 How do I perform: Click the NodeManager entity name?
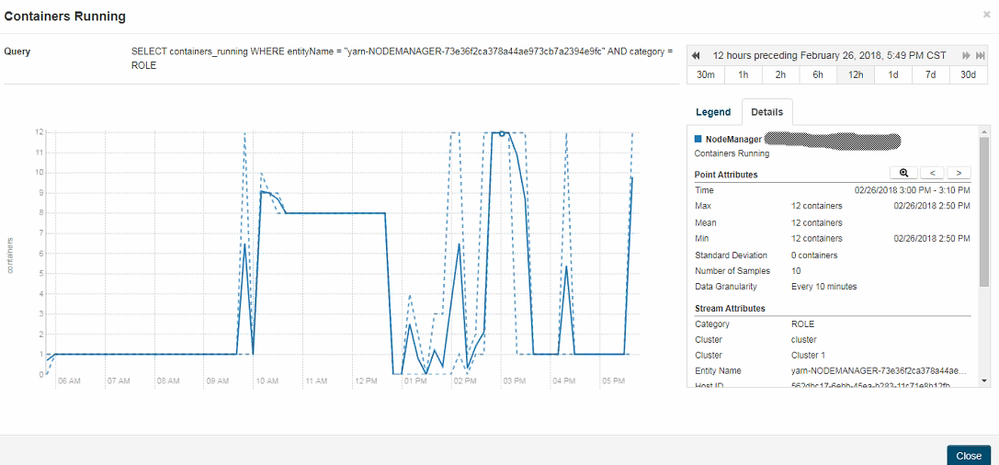pos(733,139)
